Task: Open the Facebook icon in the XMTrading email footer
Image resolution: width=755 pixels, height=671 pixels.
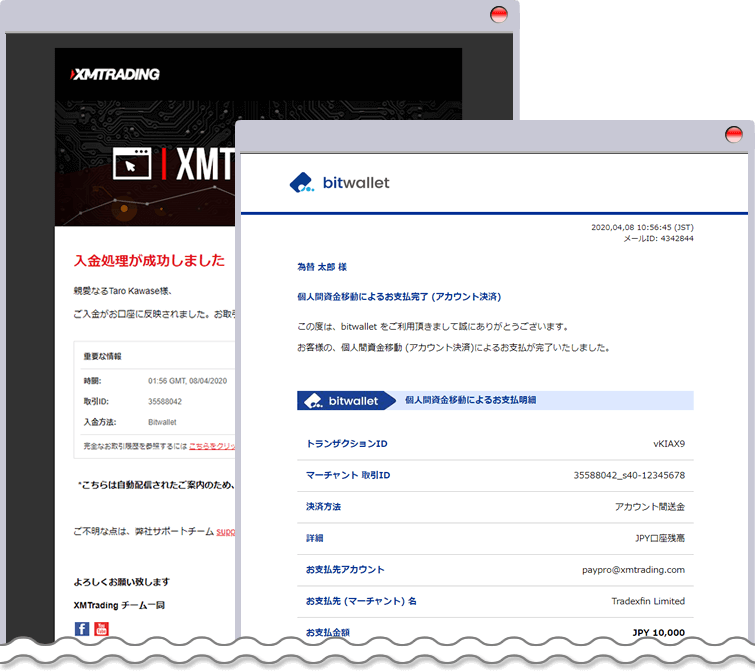Action: pos(82,629)
